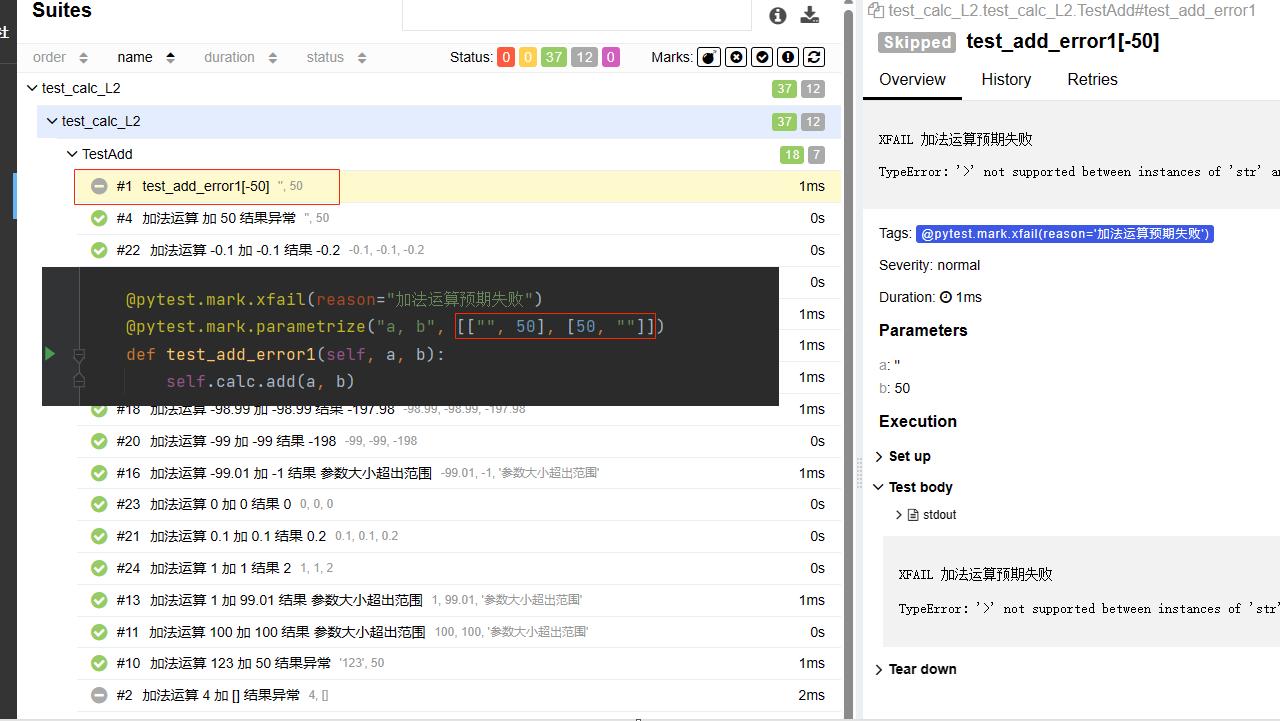Open test #11 加法运算 100 加 100
This screenshot has width=1280, height=721.
tap(458, 632)
